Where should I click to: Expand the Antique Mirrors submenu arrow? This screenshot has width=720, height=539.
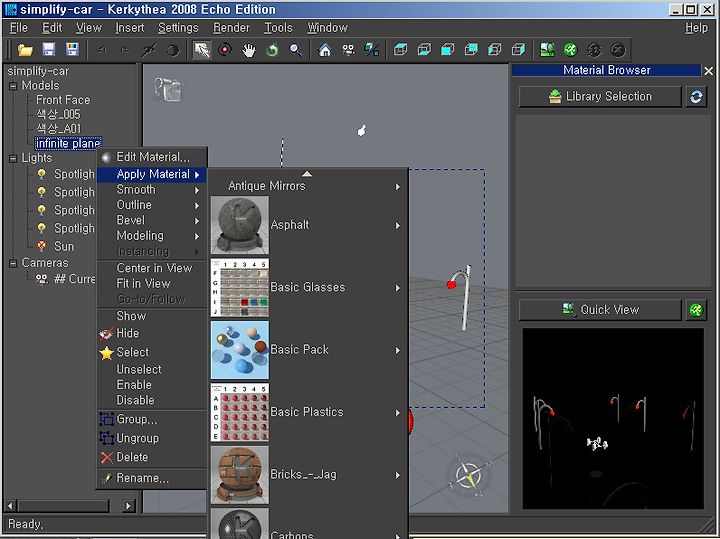point(398,187)
